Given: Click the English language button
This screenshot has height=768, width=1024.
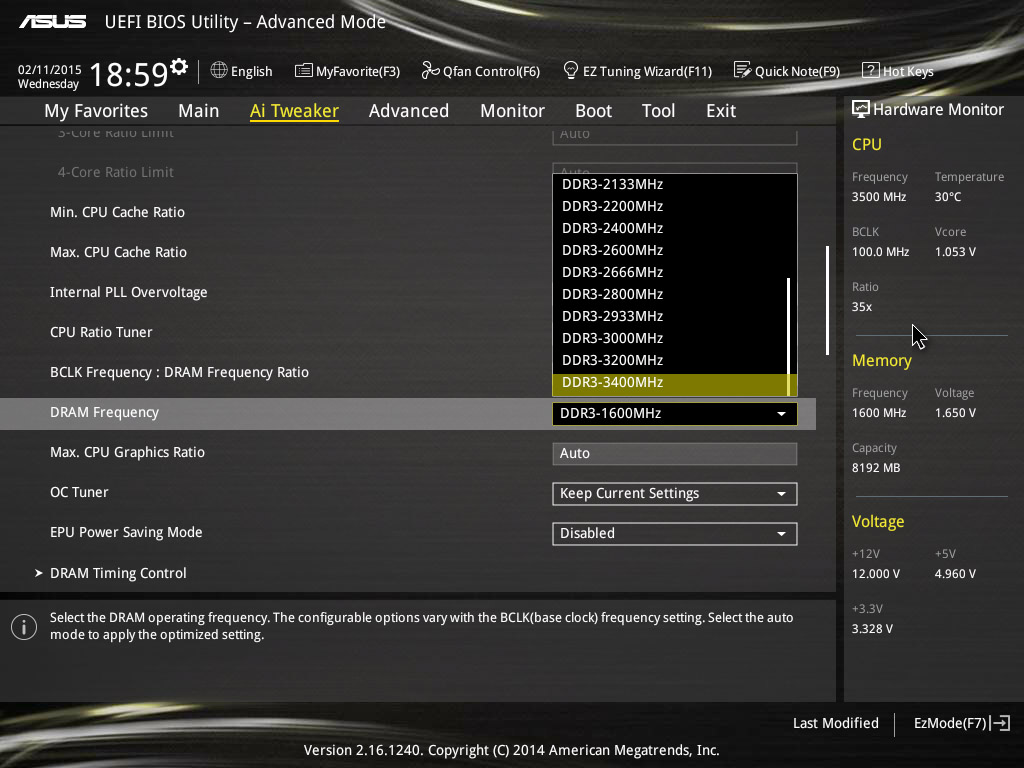Looking at the screenshot, I should click(x=242, y=71).
